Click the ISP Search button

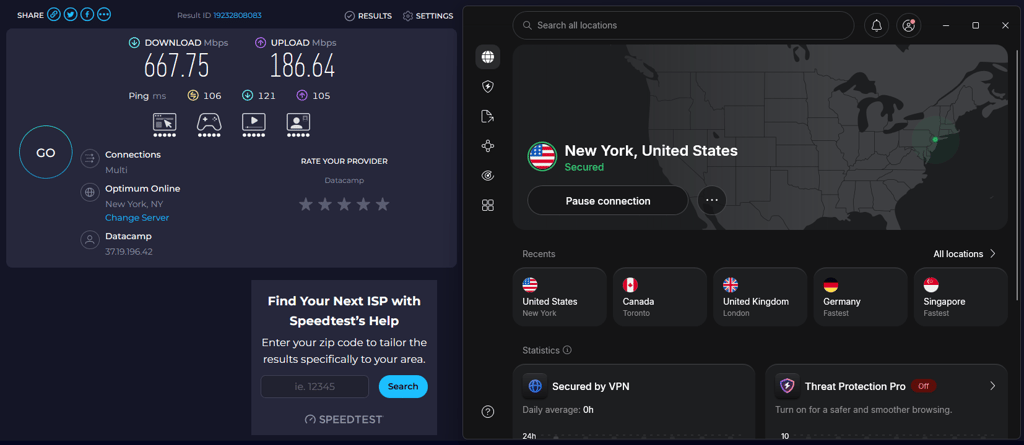tap(403, 386)
